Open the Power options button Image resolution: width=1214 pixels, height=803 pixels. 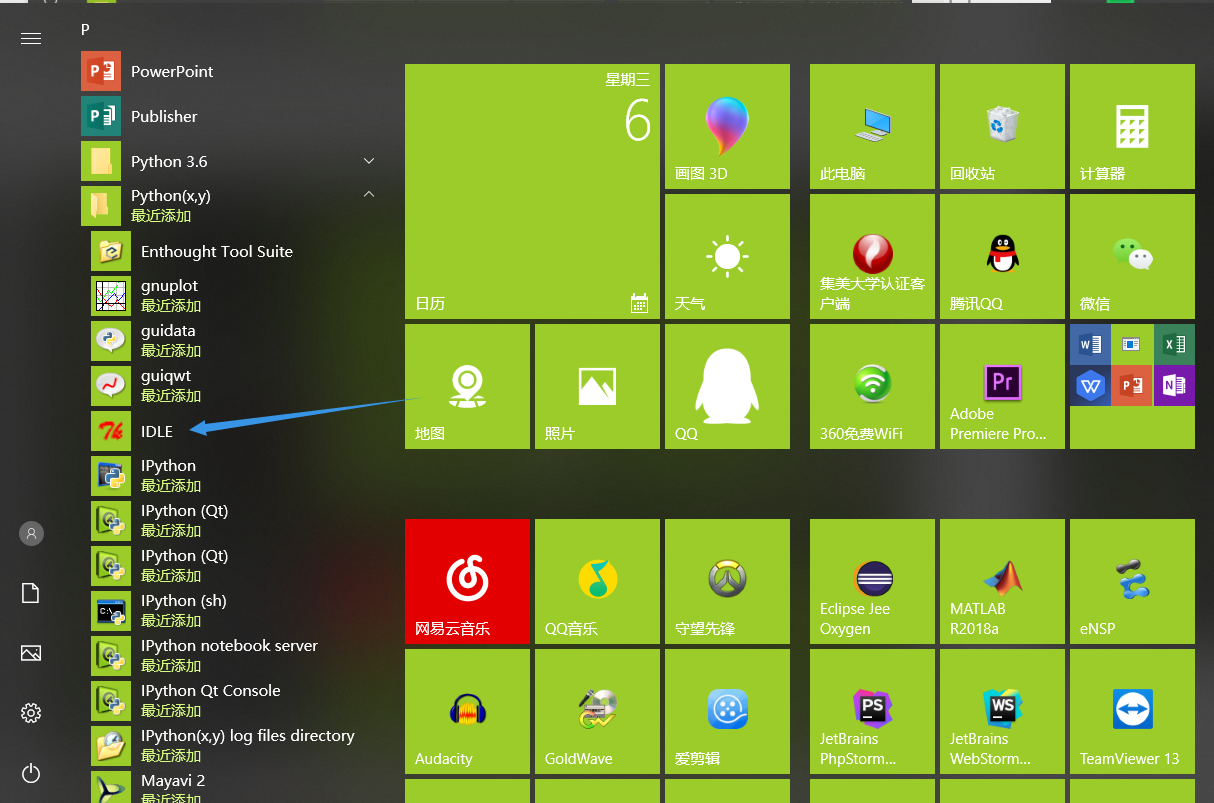pos(31,773)
